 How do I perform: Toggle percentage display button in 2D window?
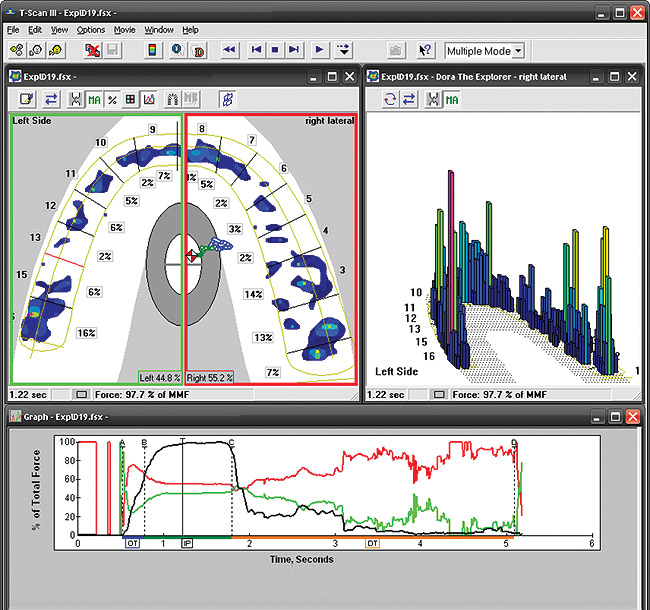[x=112, y=99]
